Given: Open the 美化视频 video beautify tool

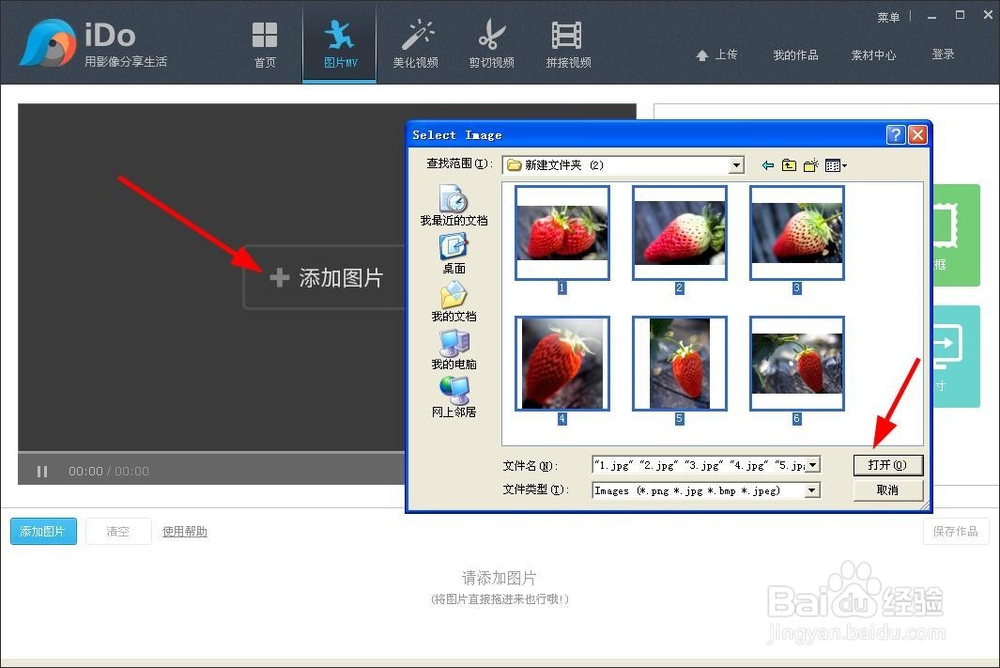Looking at the screenshot, I should click(x=417, y=42).
